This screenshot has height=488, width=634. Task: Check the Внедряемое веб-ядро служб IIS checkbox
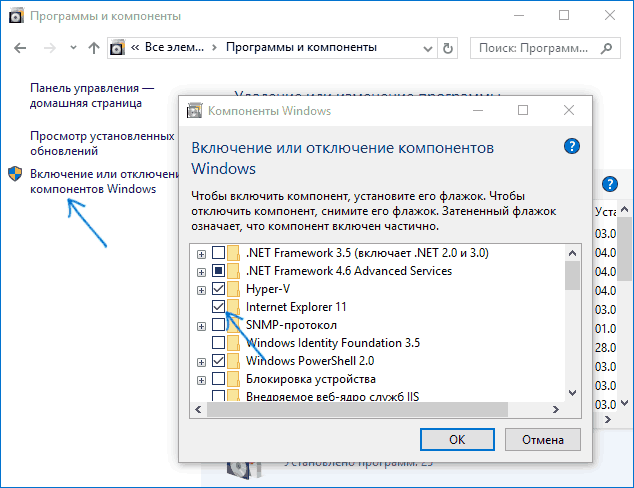(218, 395)
